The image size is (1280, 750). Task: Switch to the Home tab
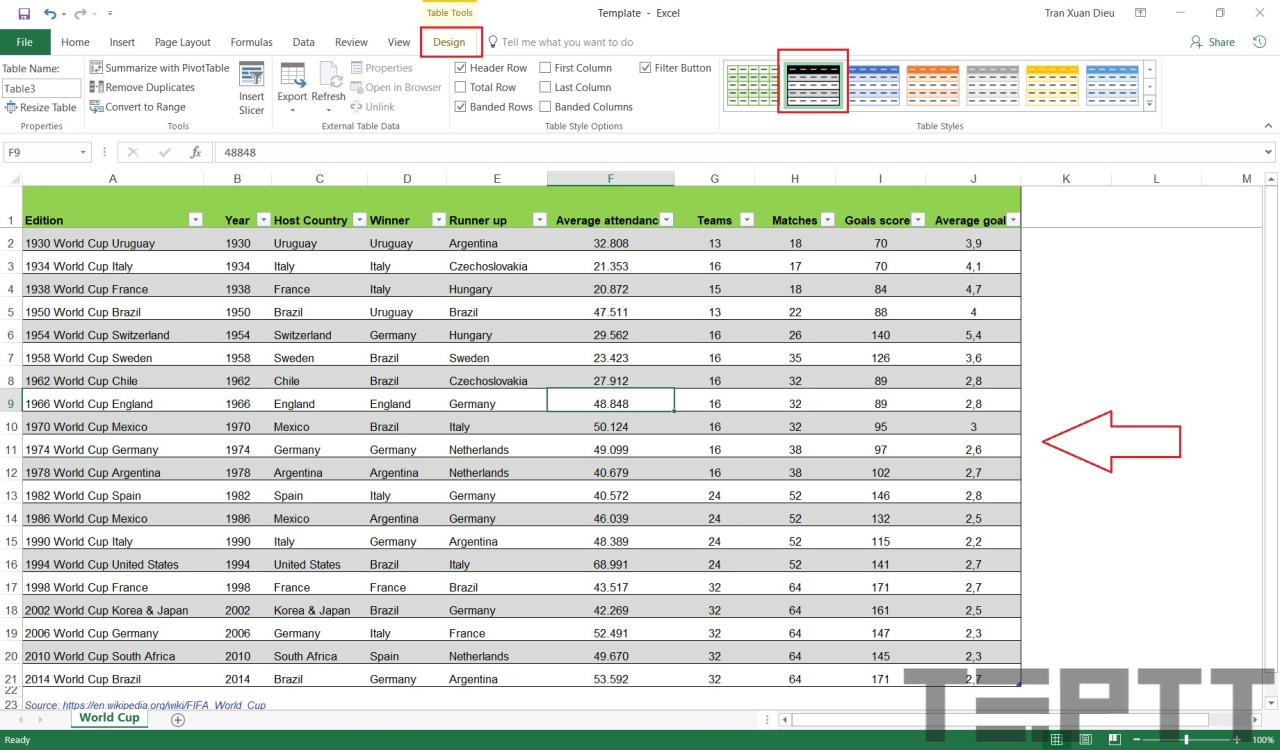75,42
